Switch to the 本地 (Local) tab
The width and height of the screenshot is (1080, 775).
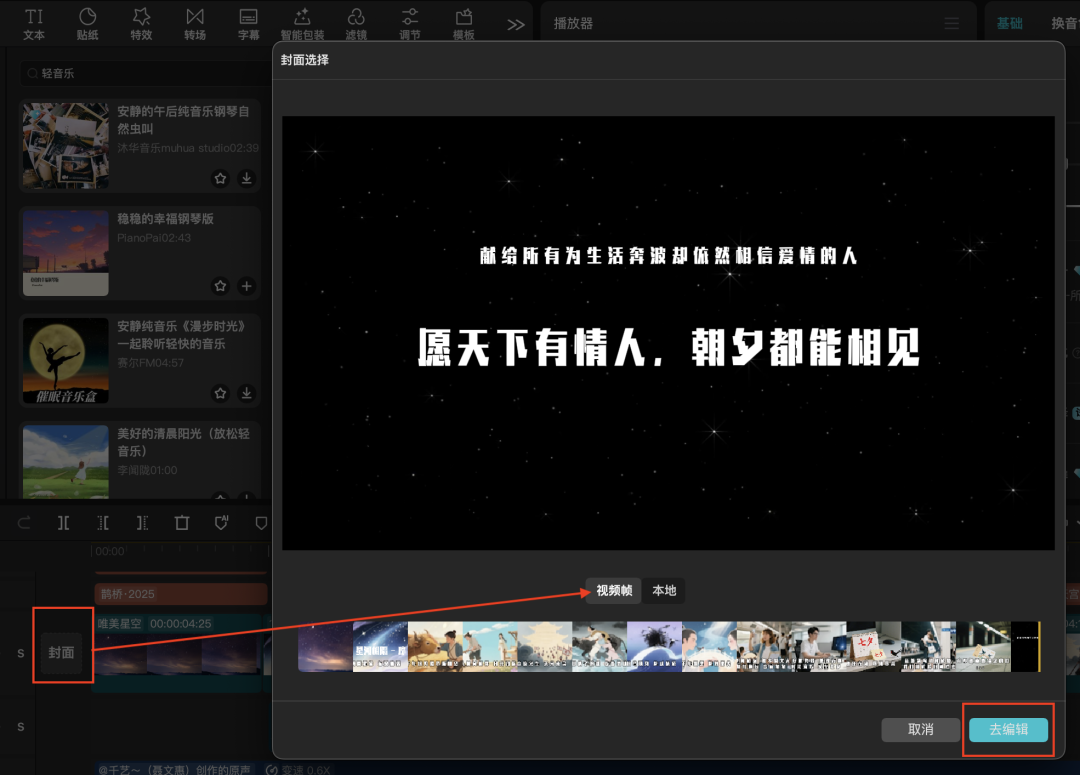[663, 590]
